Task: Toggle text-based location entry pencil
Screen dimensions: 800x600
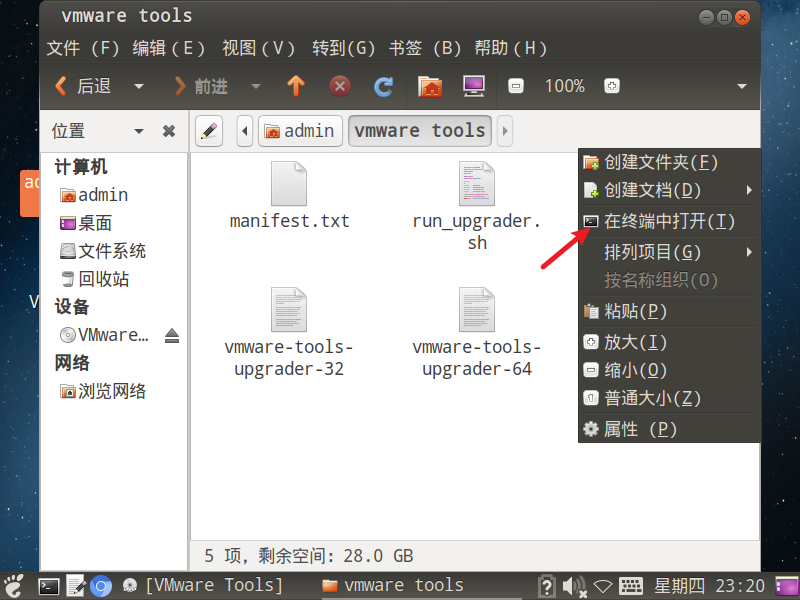Action: click(x=209, y=131)
